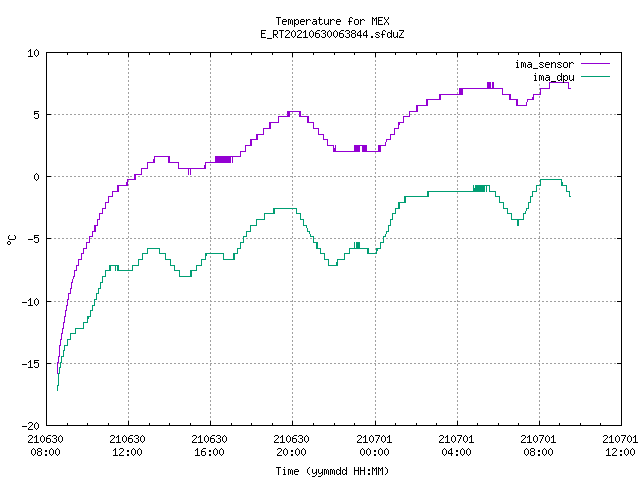This screenshot has height=480, width=640.
Task: Click the y-axis tick label 10
Action: coord(33,53)
